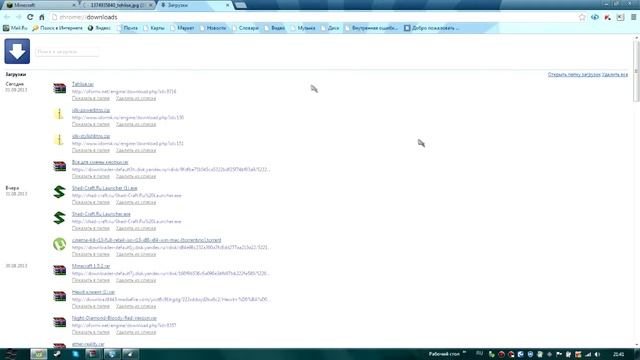Click the downloads search field
This screenshot has height=360, width=640.
67,52
